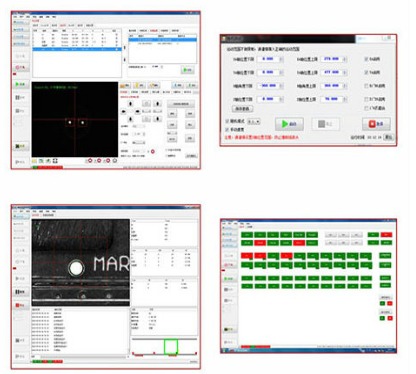Click the up-arrow jog button at top of direction pad
Image resolution: width=416 pixels, height=374 pixels.
131,104
